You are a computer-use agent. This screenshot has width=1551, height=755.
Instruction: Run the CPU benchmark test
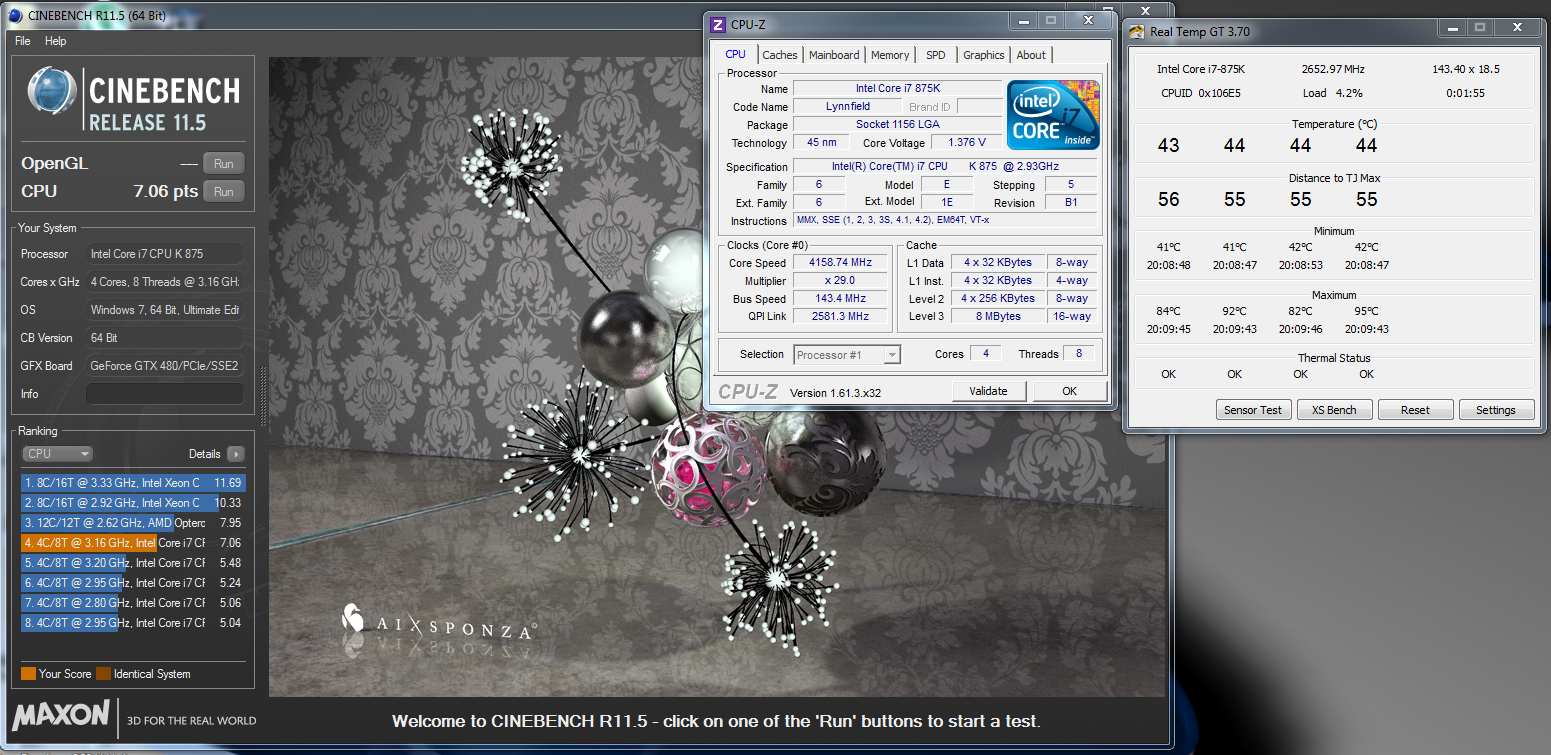pos(223,192)
